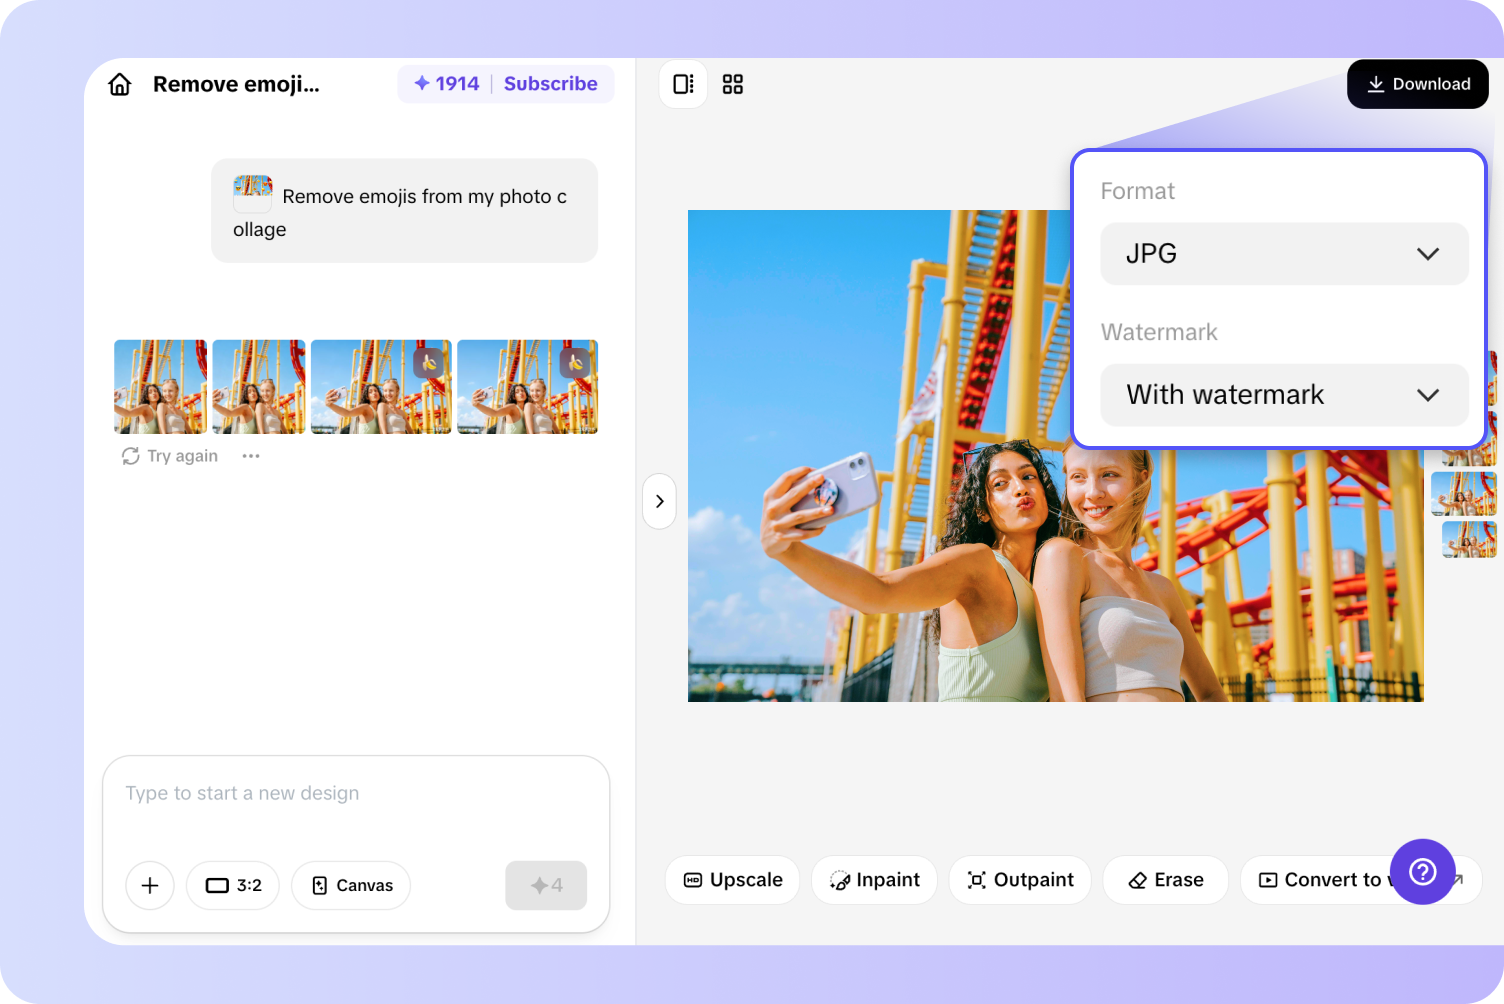Click Subscribe in the top bar

pos(551,84)
